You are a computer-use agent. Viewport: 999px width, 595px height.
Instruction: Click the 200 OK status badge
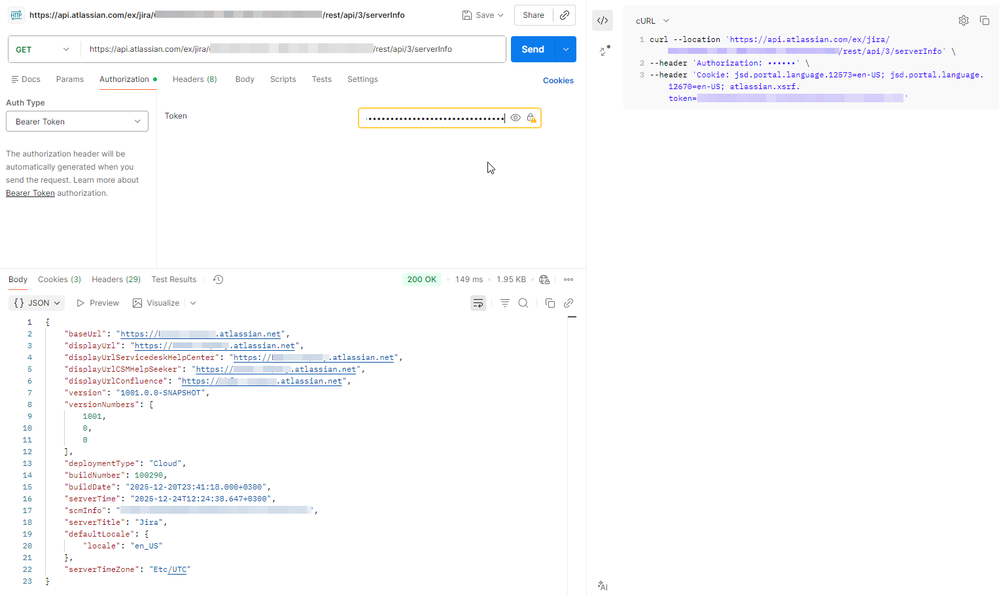(x=422, y=279)
